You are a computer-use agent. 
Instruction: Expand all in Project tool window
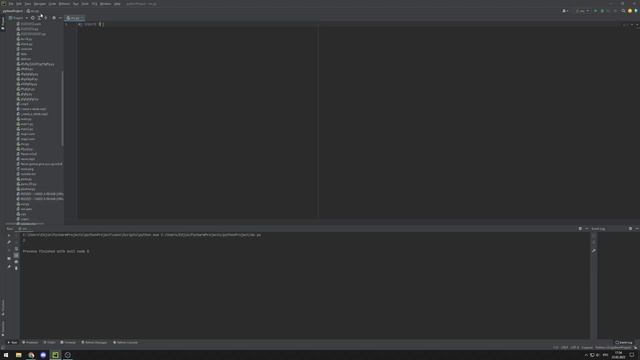tap(40, 18)
